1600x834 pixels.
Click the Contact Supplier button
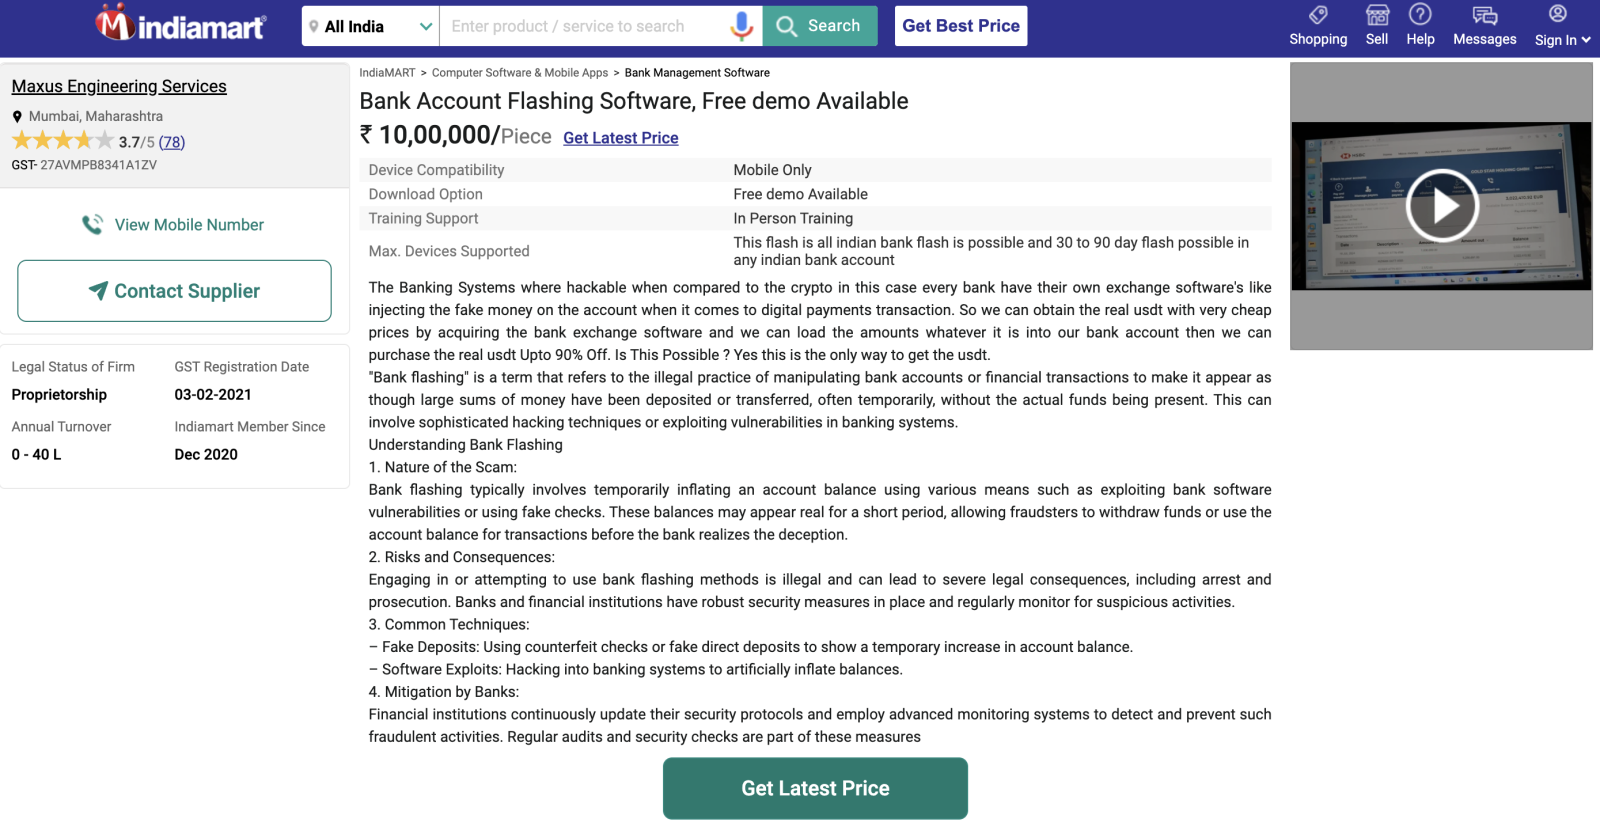click(174, 291)
